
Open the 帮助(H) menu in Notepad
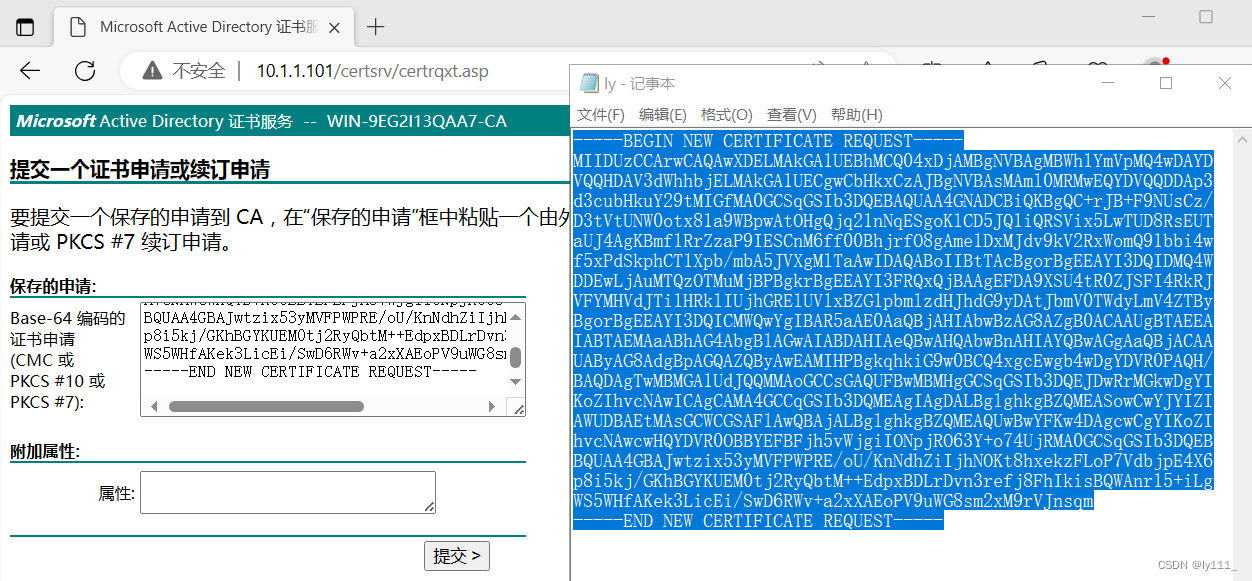tap(857, 115)
